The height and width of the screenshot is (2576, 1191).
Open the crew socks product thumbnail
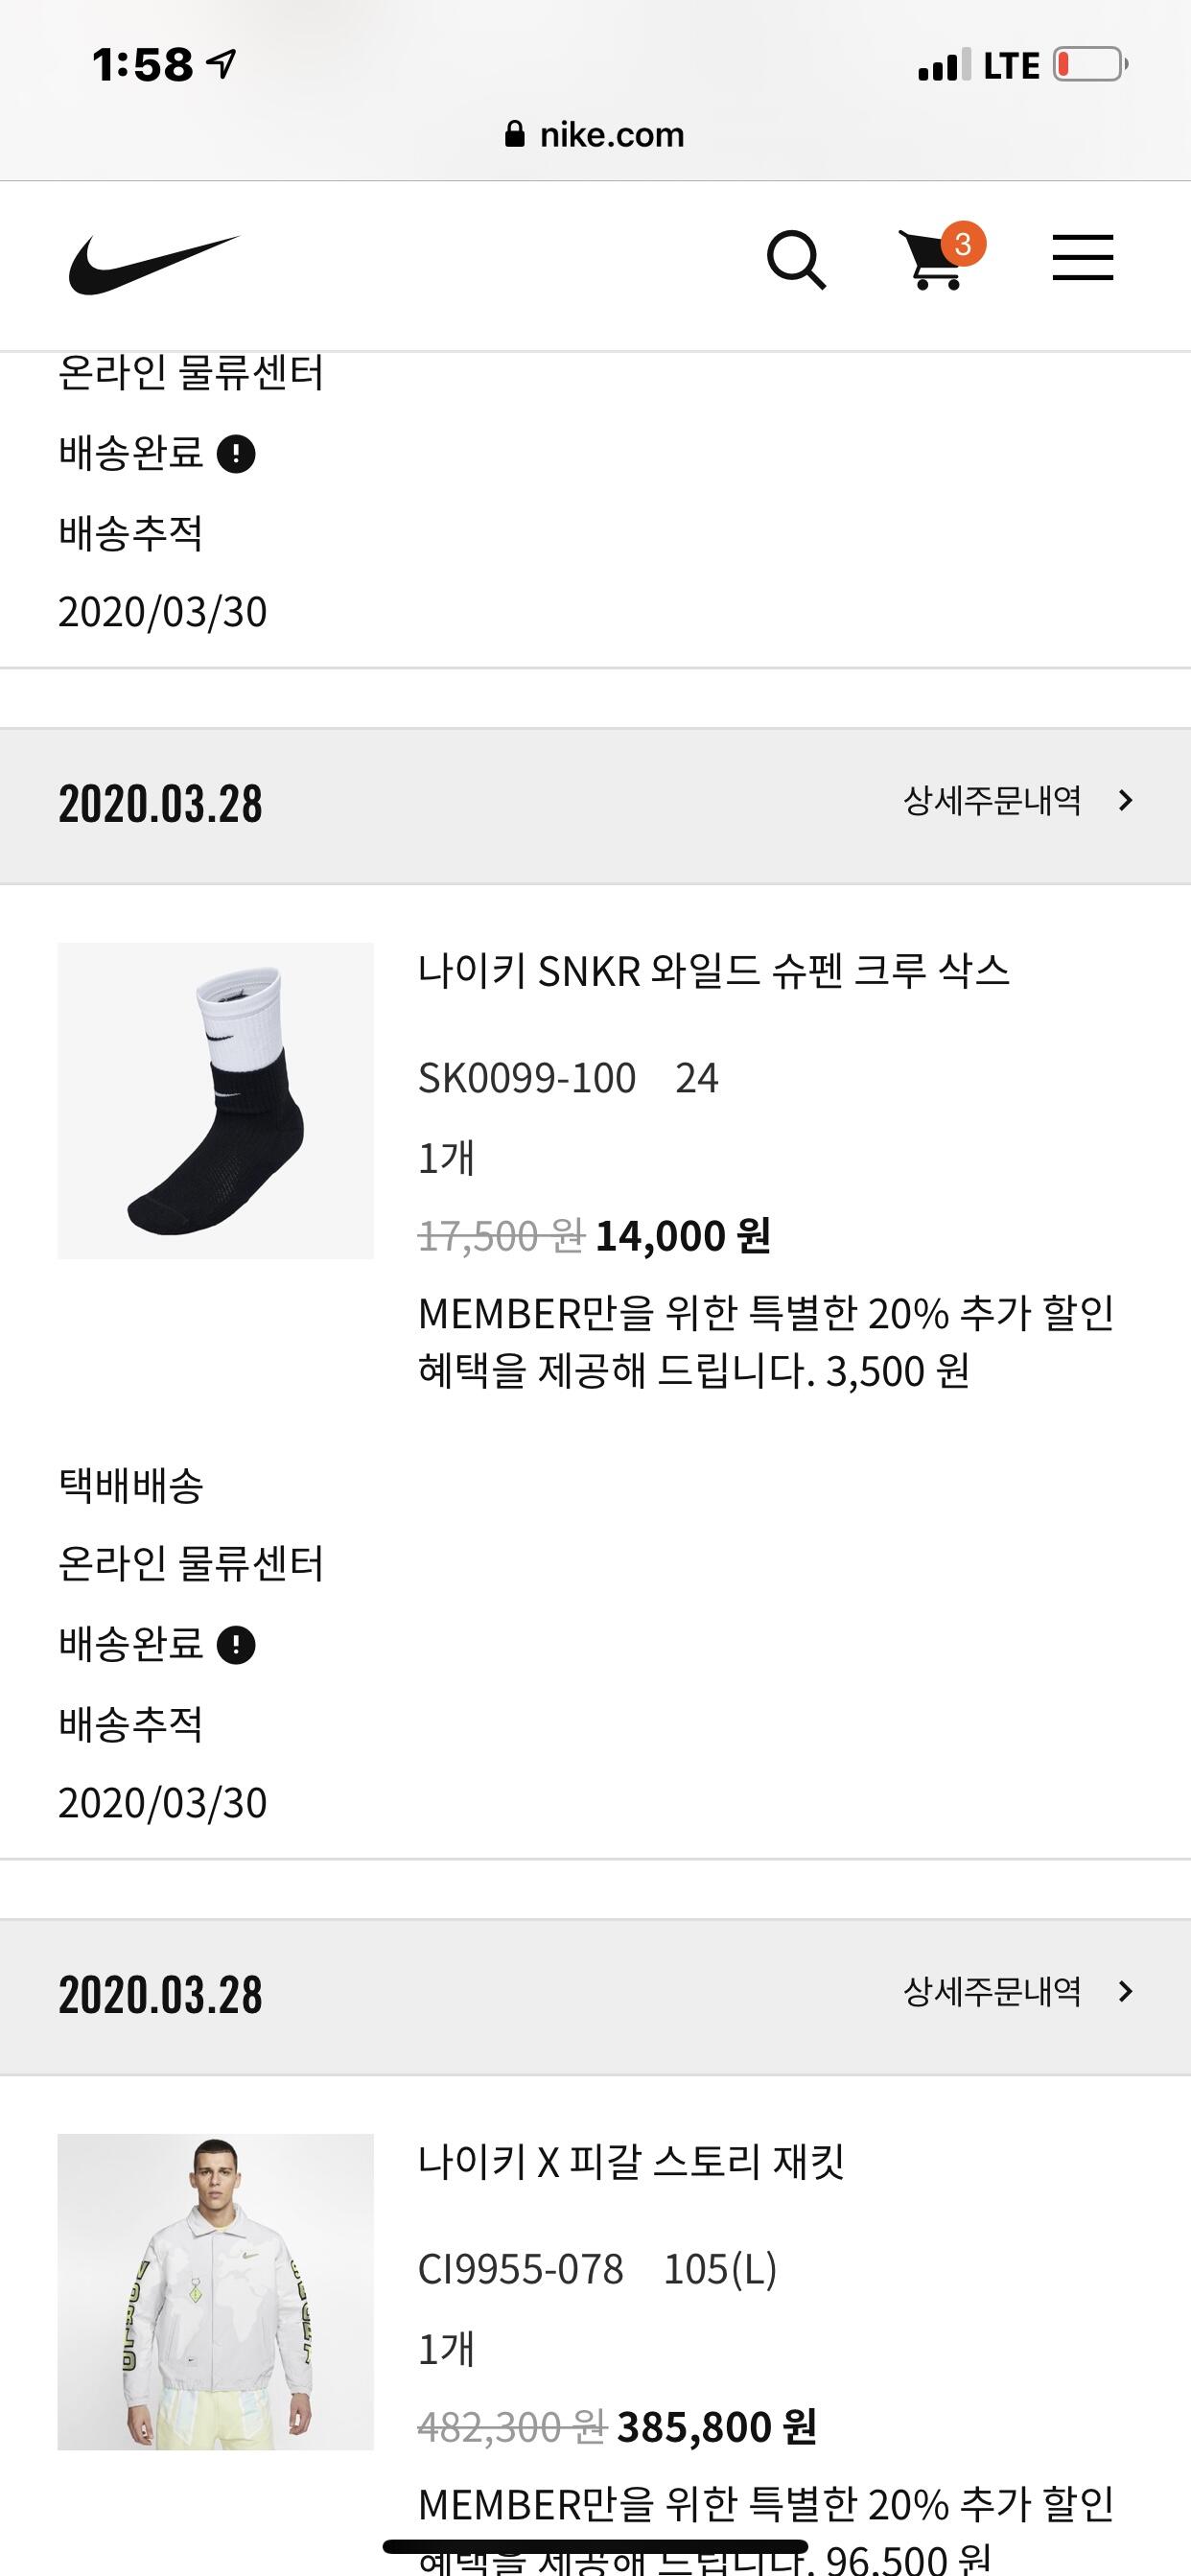(216, 1100)
